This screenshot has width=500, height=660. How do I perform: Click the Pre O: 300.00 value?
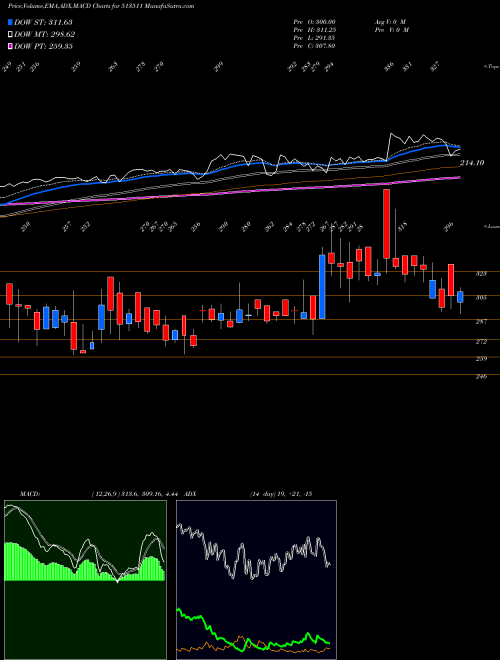point(315,22)
